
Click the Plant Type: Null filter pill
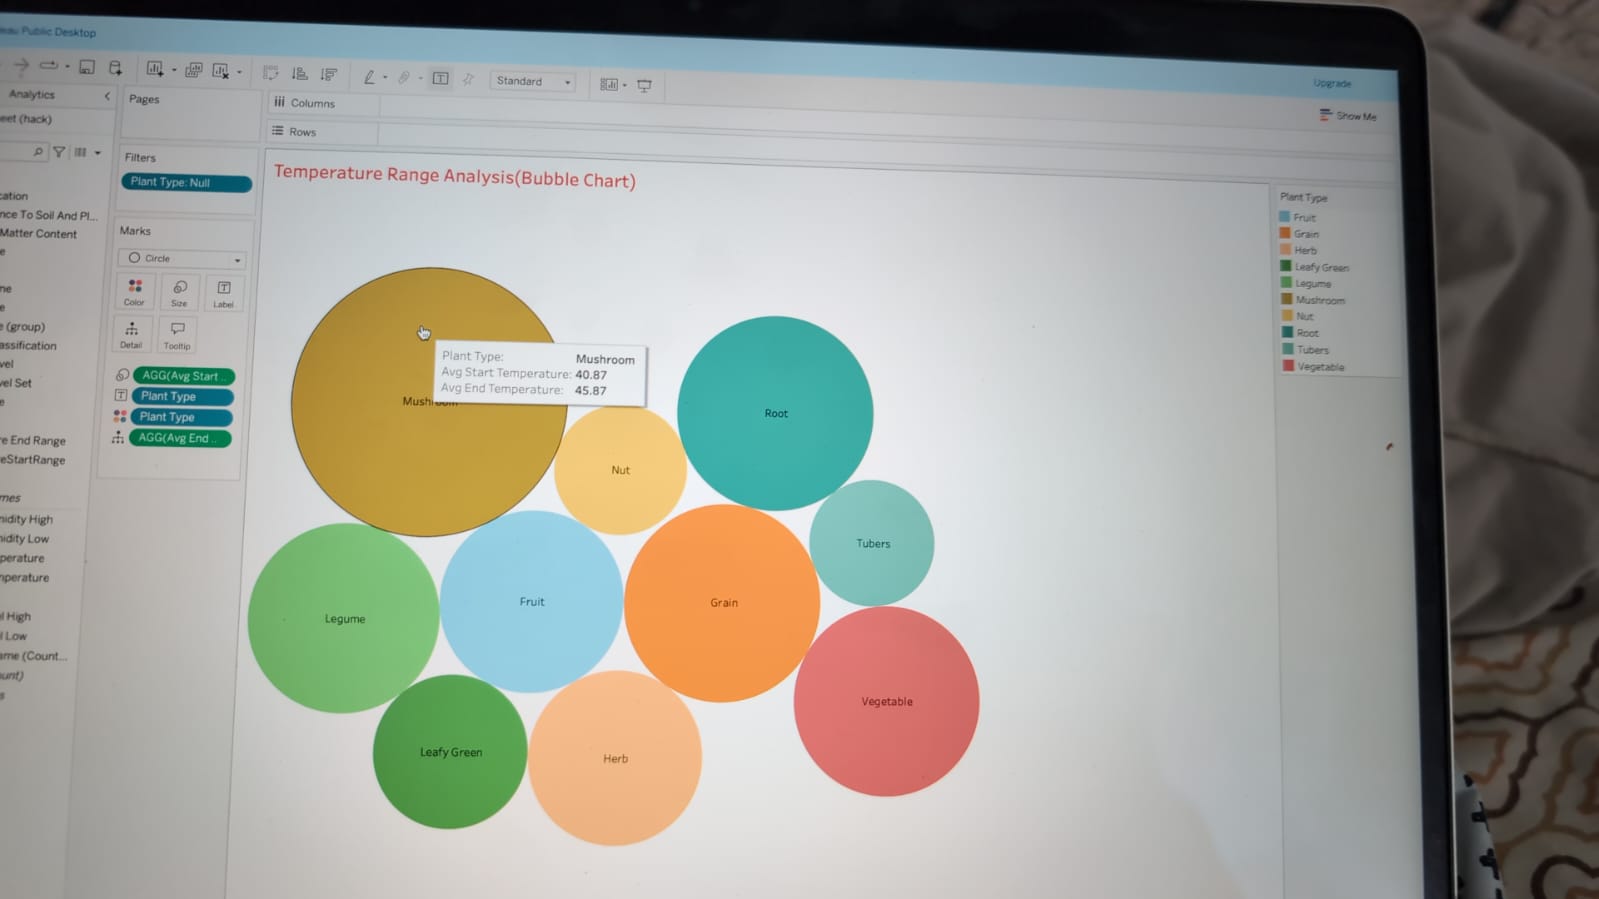click(x=187, y=183)
